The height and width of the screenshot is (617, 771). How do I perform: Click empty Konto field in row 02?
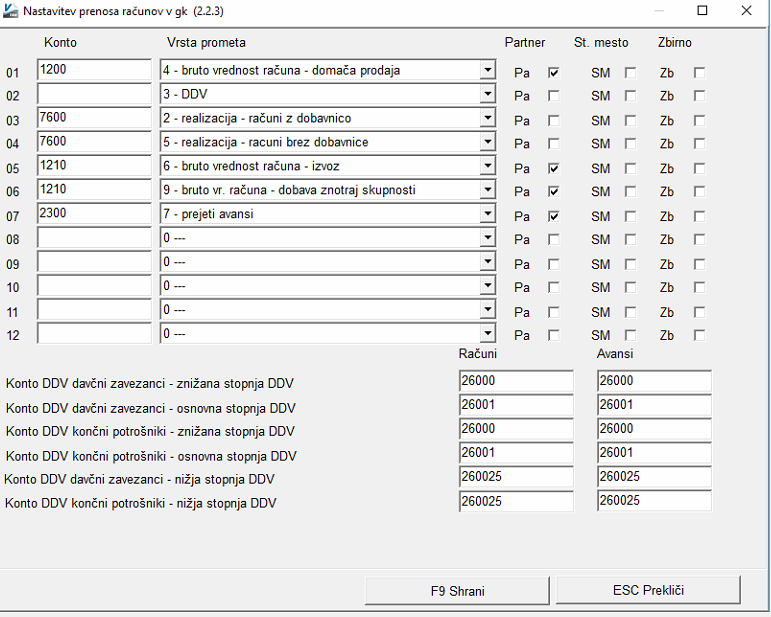94,95
